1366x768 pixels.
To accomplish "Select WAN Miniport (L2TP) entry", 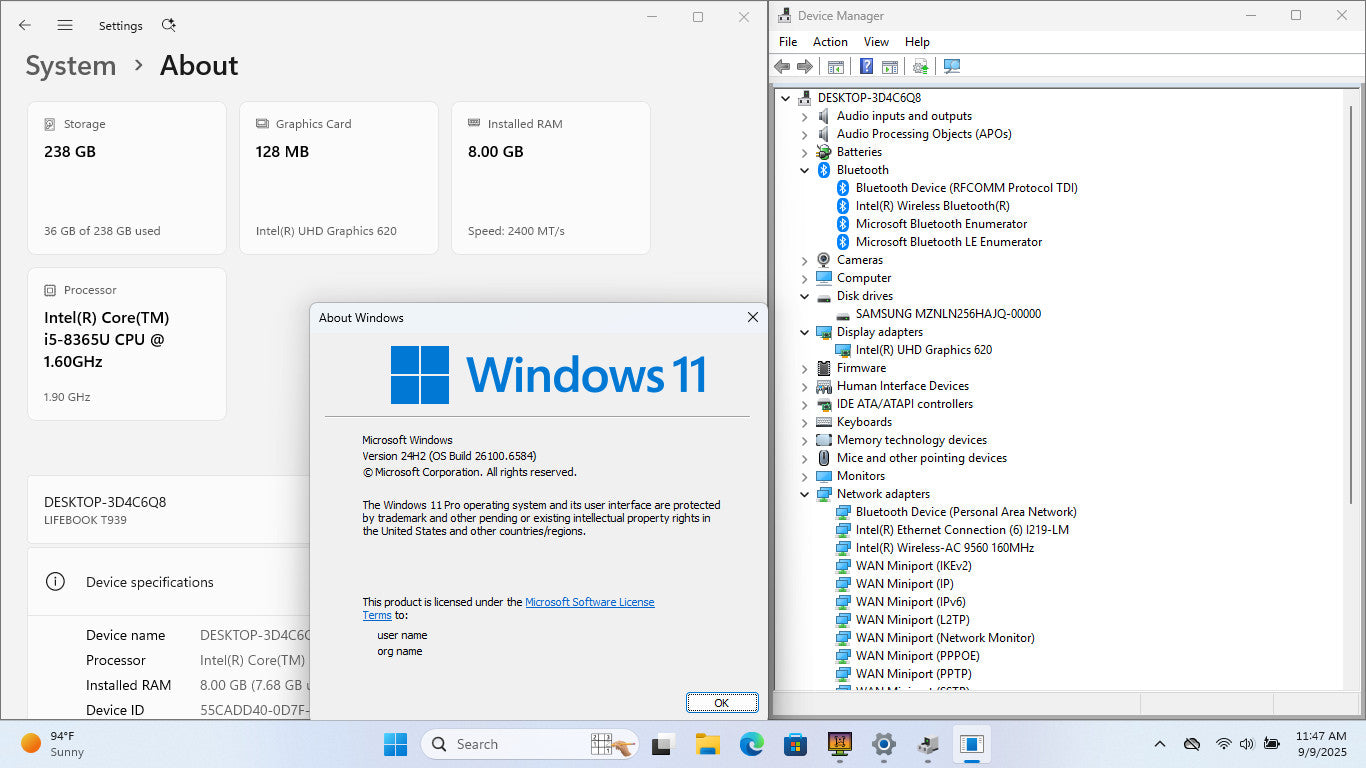I will (x=912, y=620).
